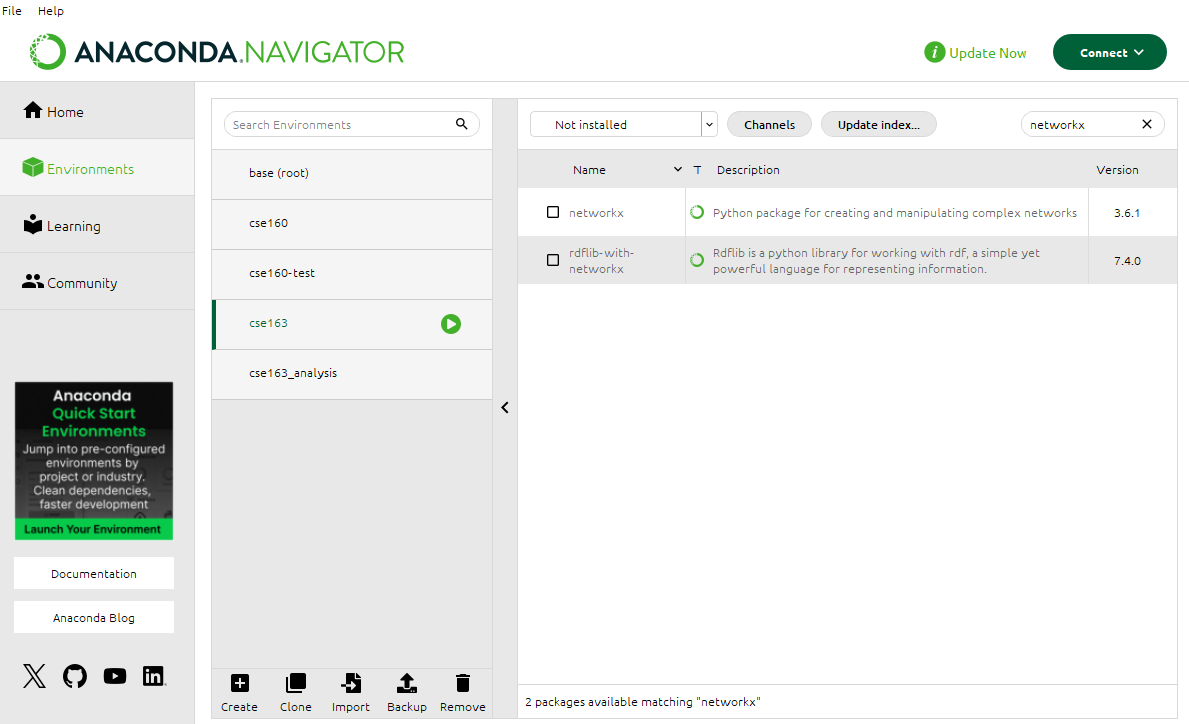
Task: Check the networkx package checkbox
Action: coord(553,212)
